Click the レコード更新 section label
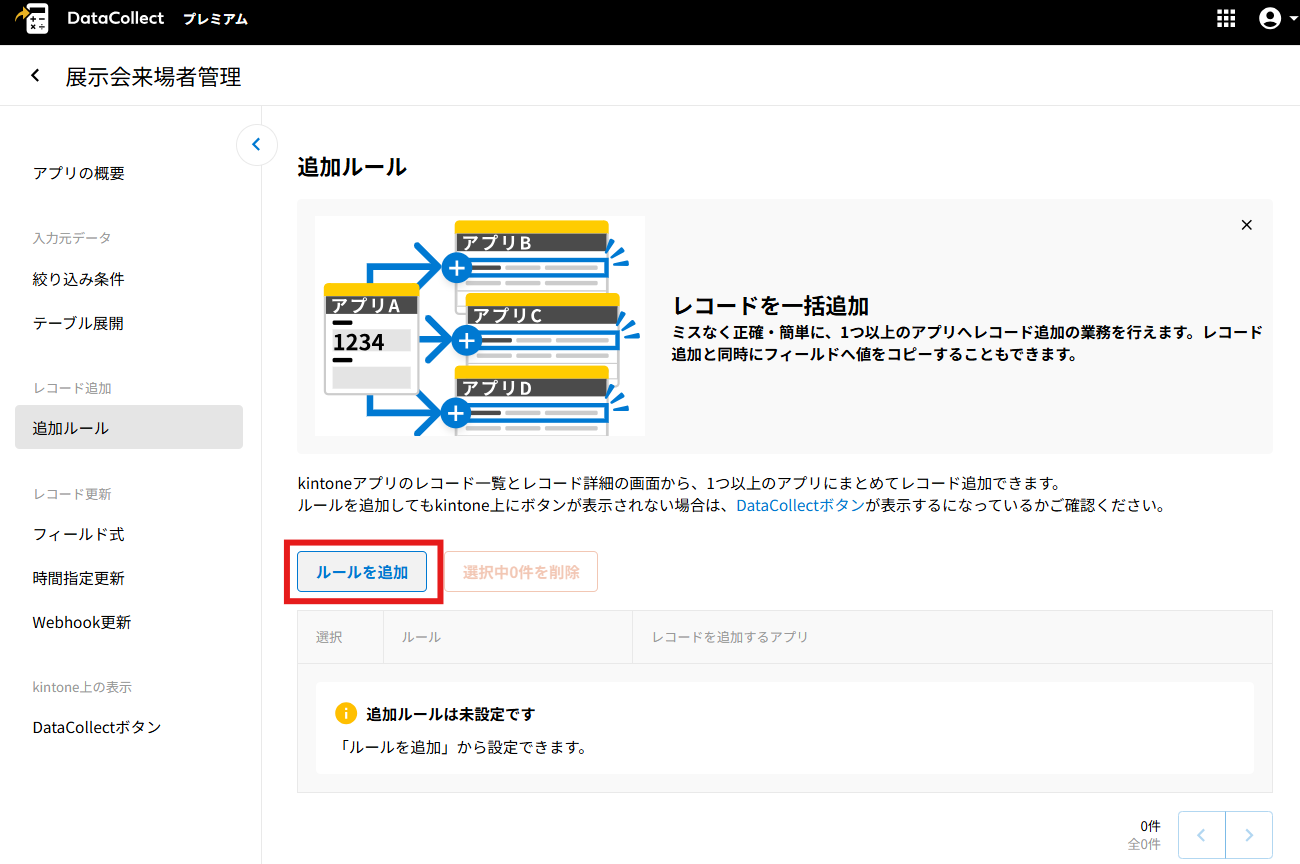The height and width of the screenshot is (864, 1300). click(x=72, y=494)
